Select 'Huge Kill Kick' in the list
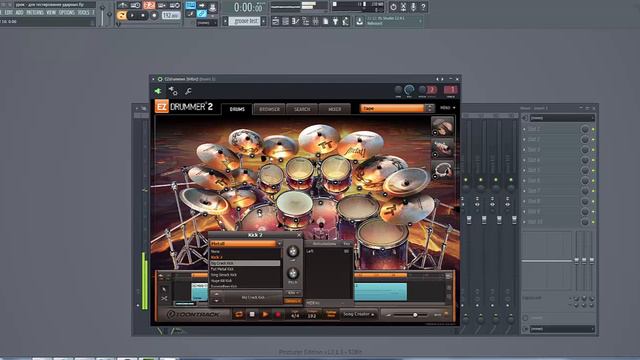 pos(245,281)
